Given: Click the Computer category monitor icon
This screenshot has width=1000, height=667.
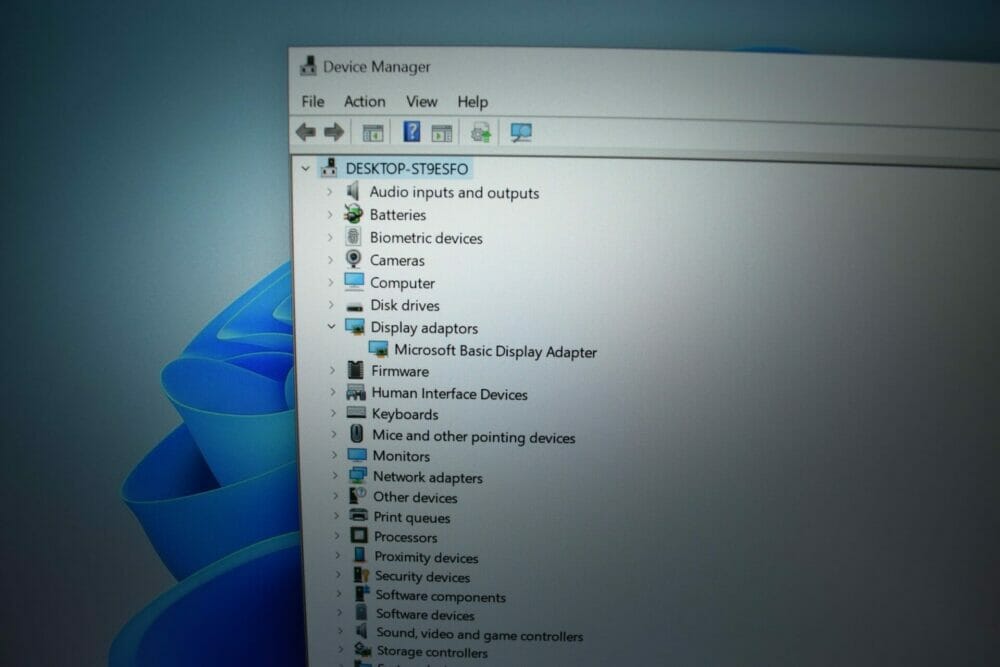Looking at the screenshot, I should [x=354, y=281].
